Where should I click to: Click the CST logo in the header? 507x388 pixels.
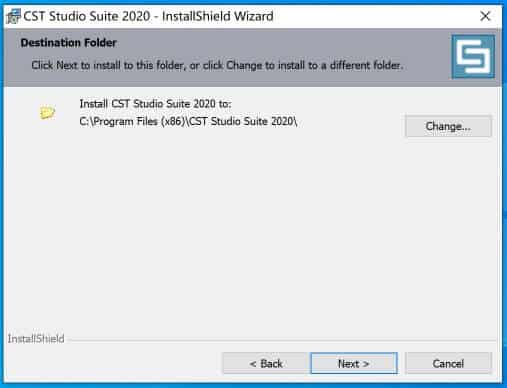[473, 57]
